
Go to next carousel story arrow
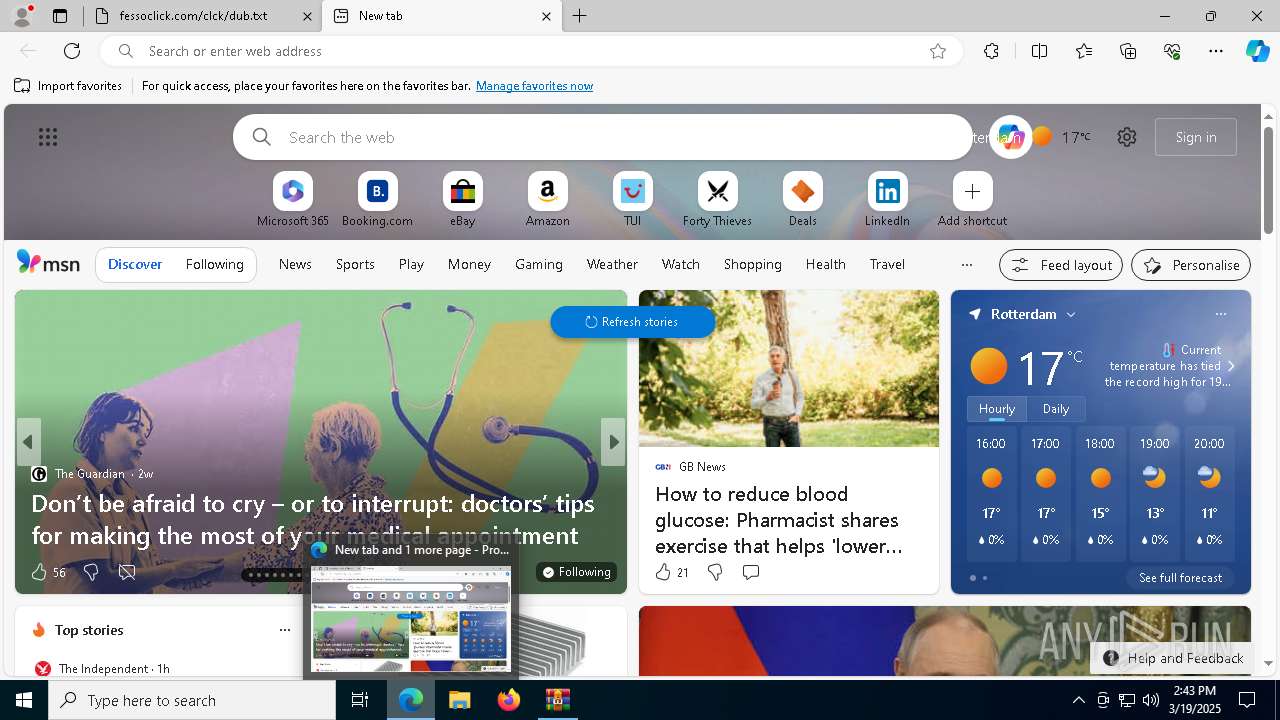[x=613, y=442]
